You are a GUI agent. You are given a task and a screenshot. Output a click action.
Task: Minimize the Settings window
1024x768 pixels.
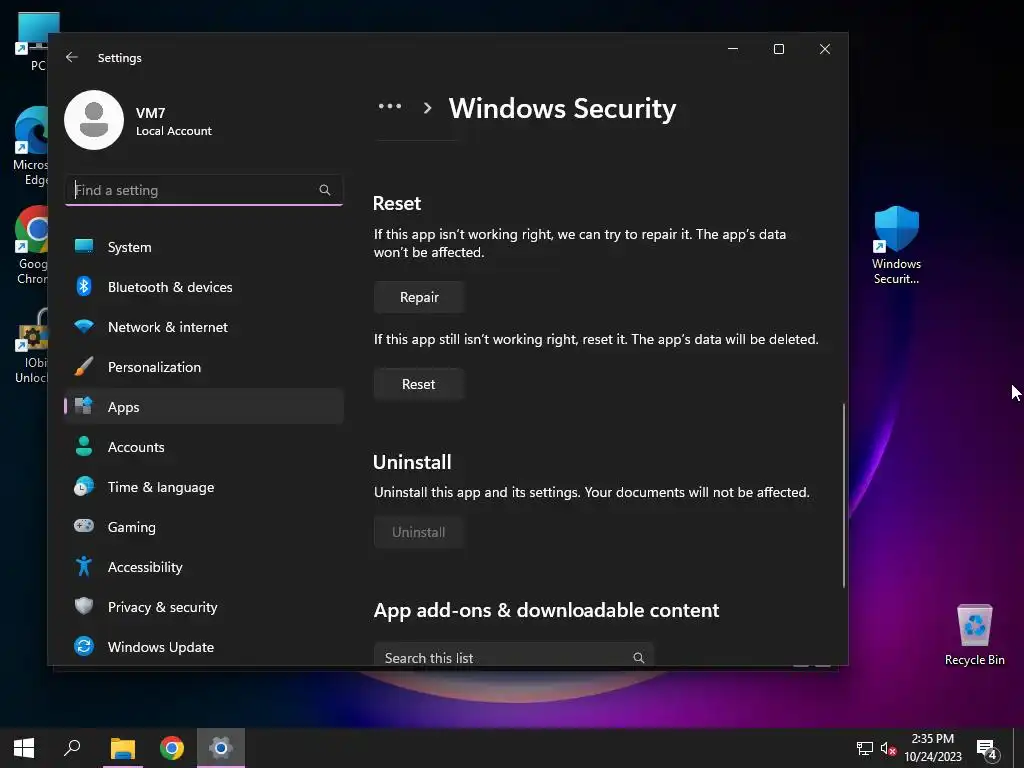[x=733, y=49]
